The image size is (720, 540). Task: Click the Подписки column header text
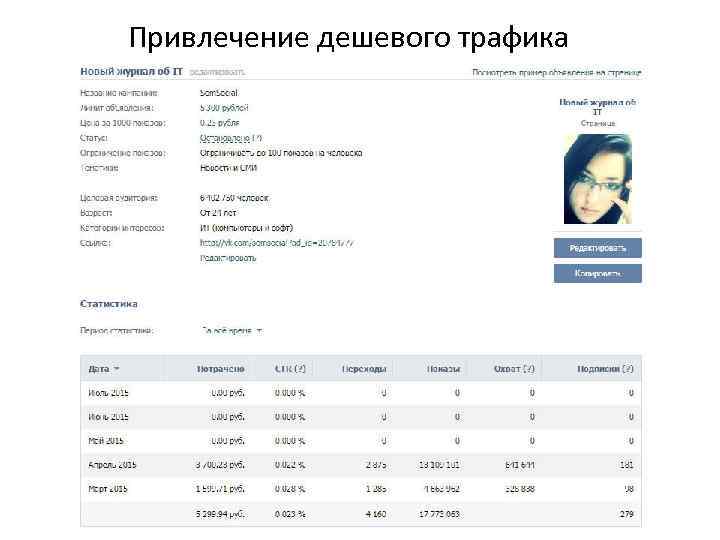599,369
